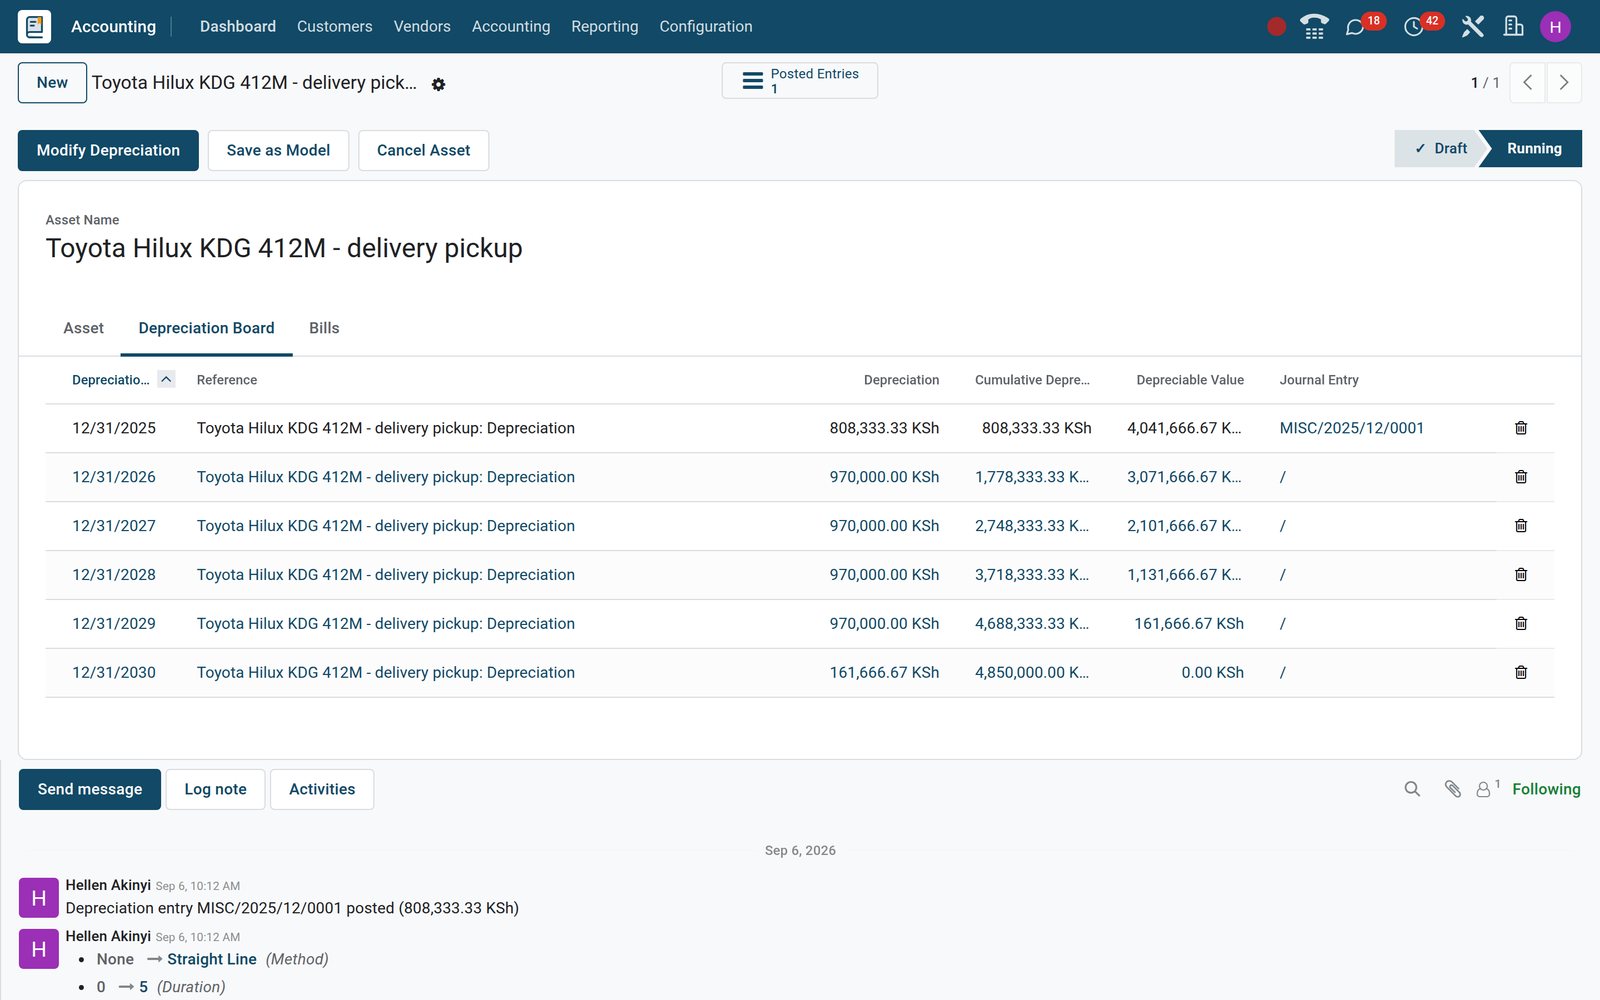
Task: Switch to the Bills tab
Action: tap(324, 328)
